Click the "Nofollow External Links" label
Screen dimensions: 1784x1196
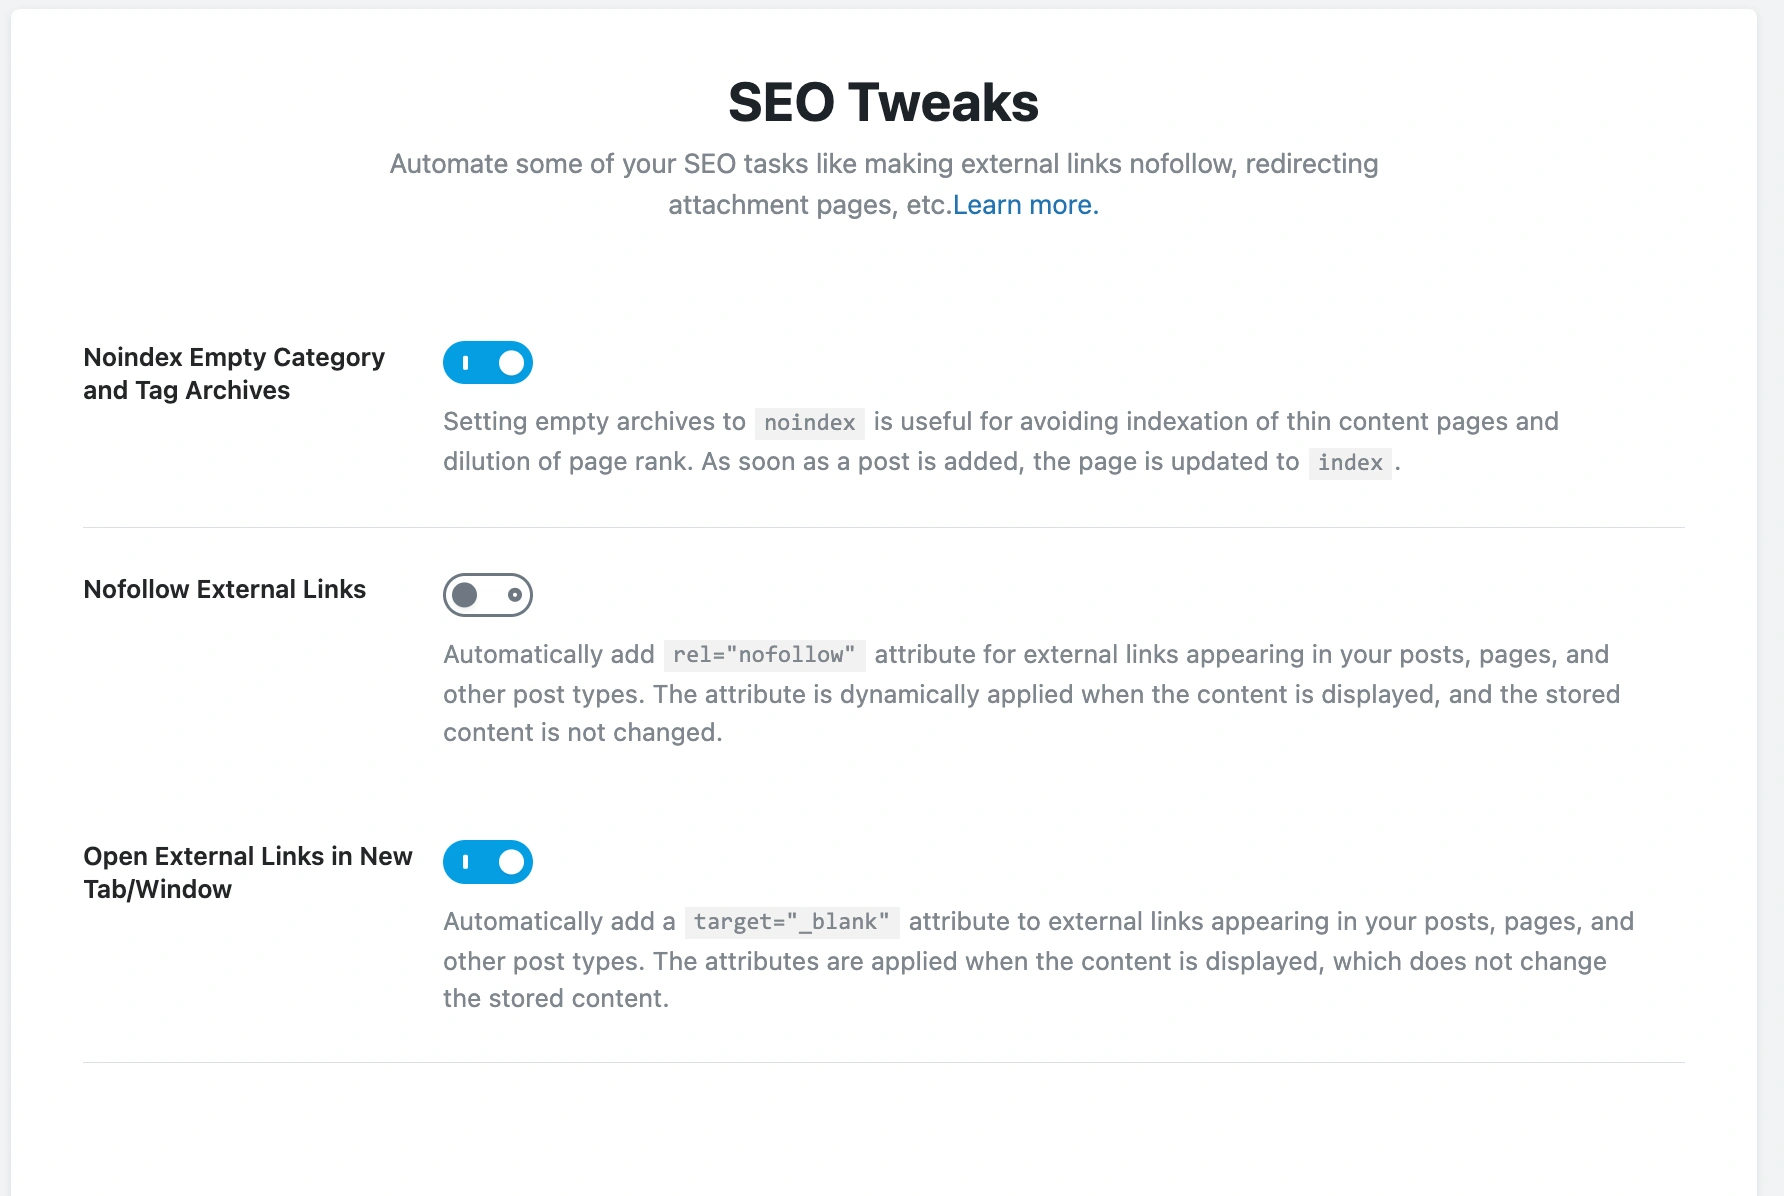click(x=224, y=590)
